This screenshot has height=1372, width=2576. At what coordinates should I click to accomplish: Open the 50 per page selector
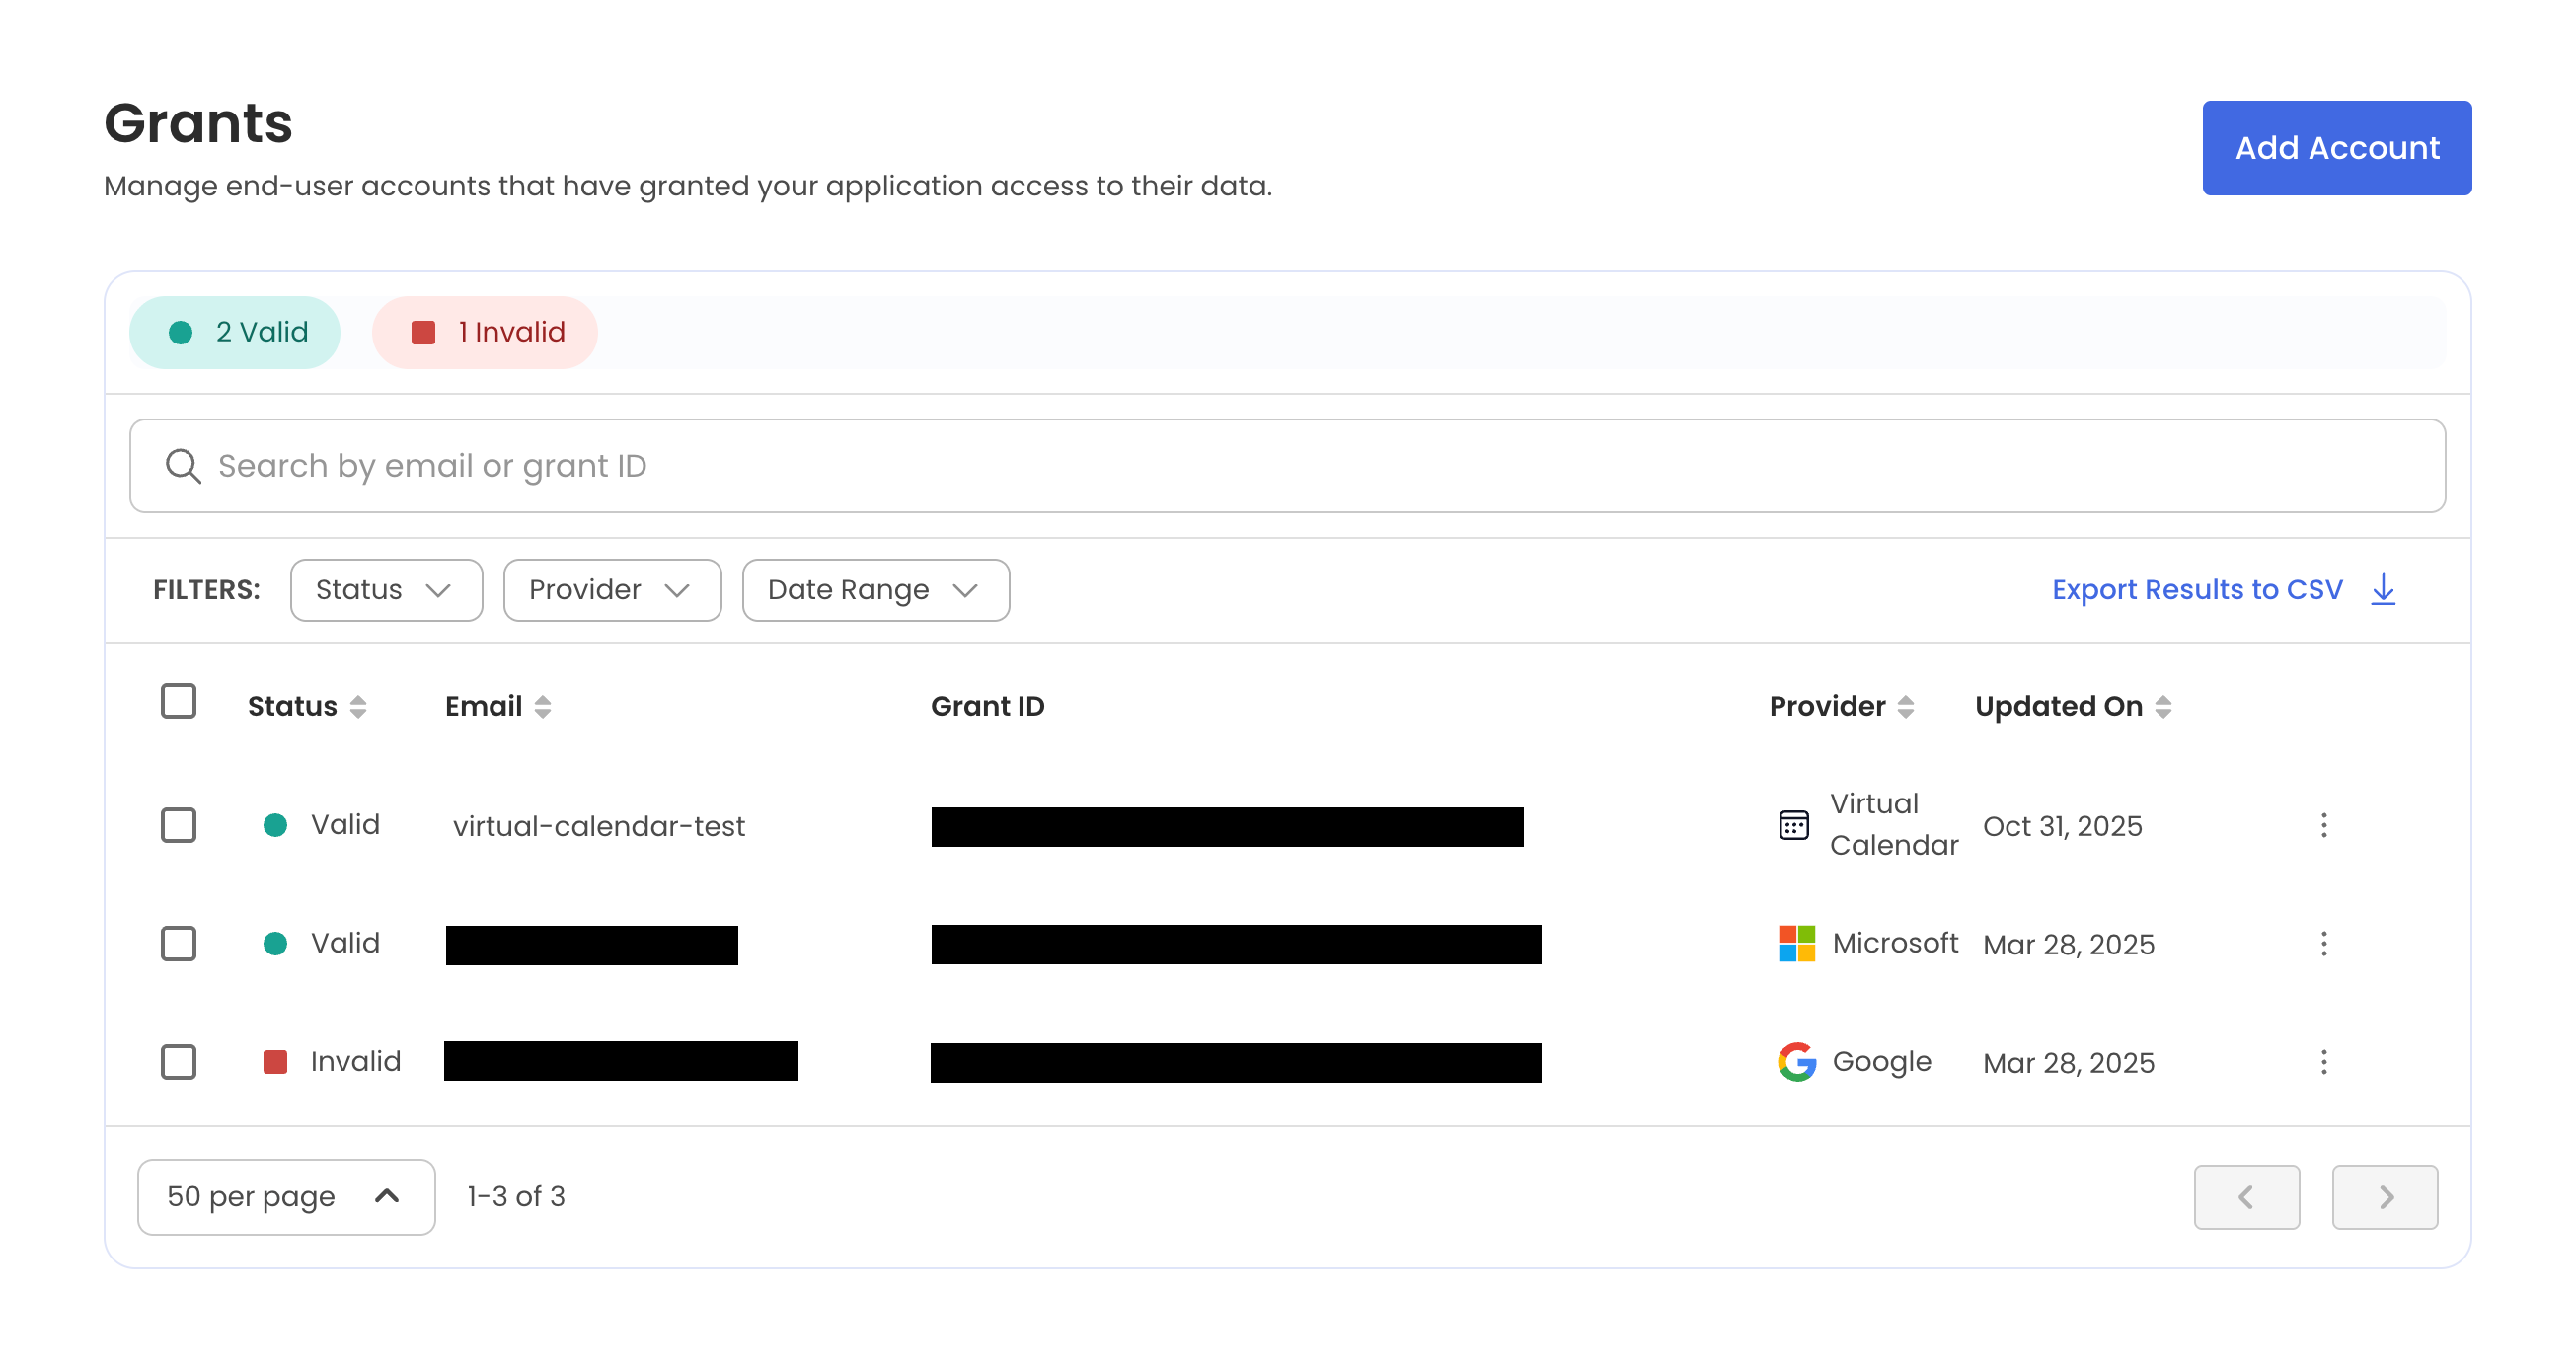pos(286,1196)
